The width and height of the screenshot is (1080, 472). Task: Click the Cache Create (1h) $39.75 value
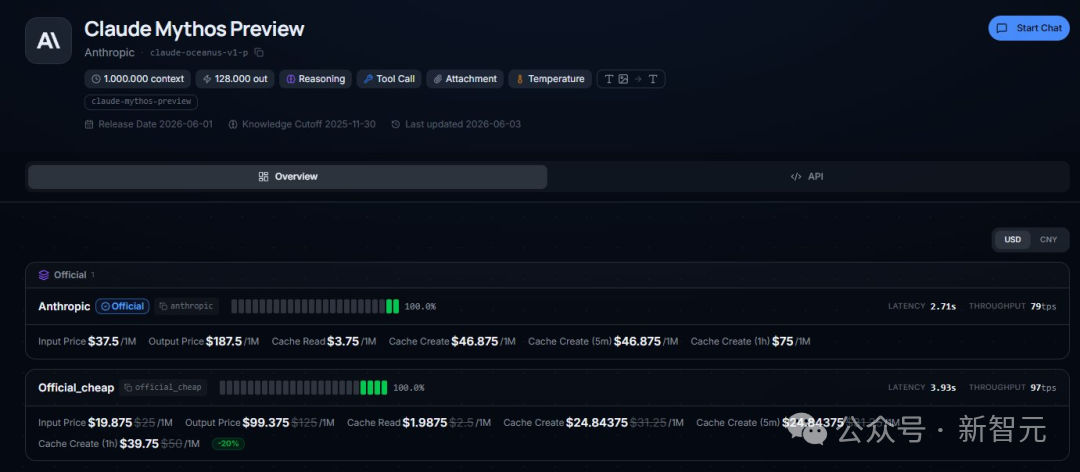click(139, 444)
